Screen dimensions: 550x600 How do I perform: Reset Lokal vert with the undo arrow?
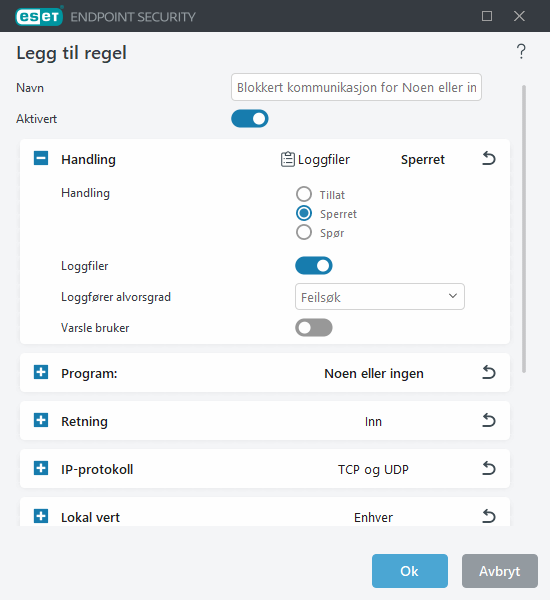[489, 516]
